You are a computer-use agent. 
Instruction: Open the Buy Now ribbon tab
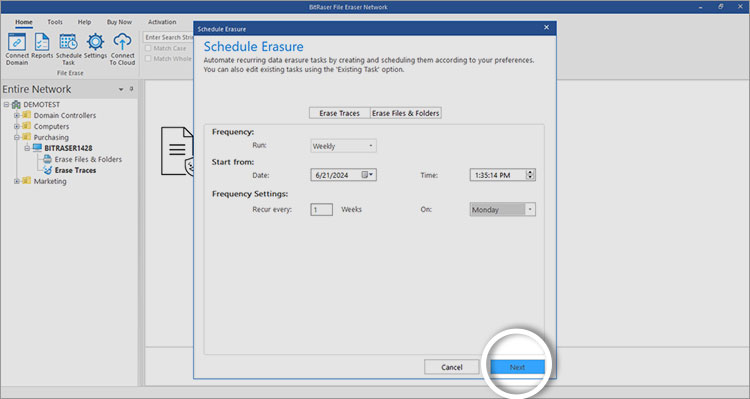[119, 22]
